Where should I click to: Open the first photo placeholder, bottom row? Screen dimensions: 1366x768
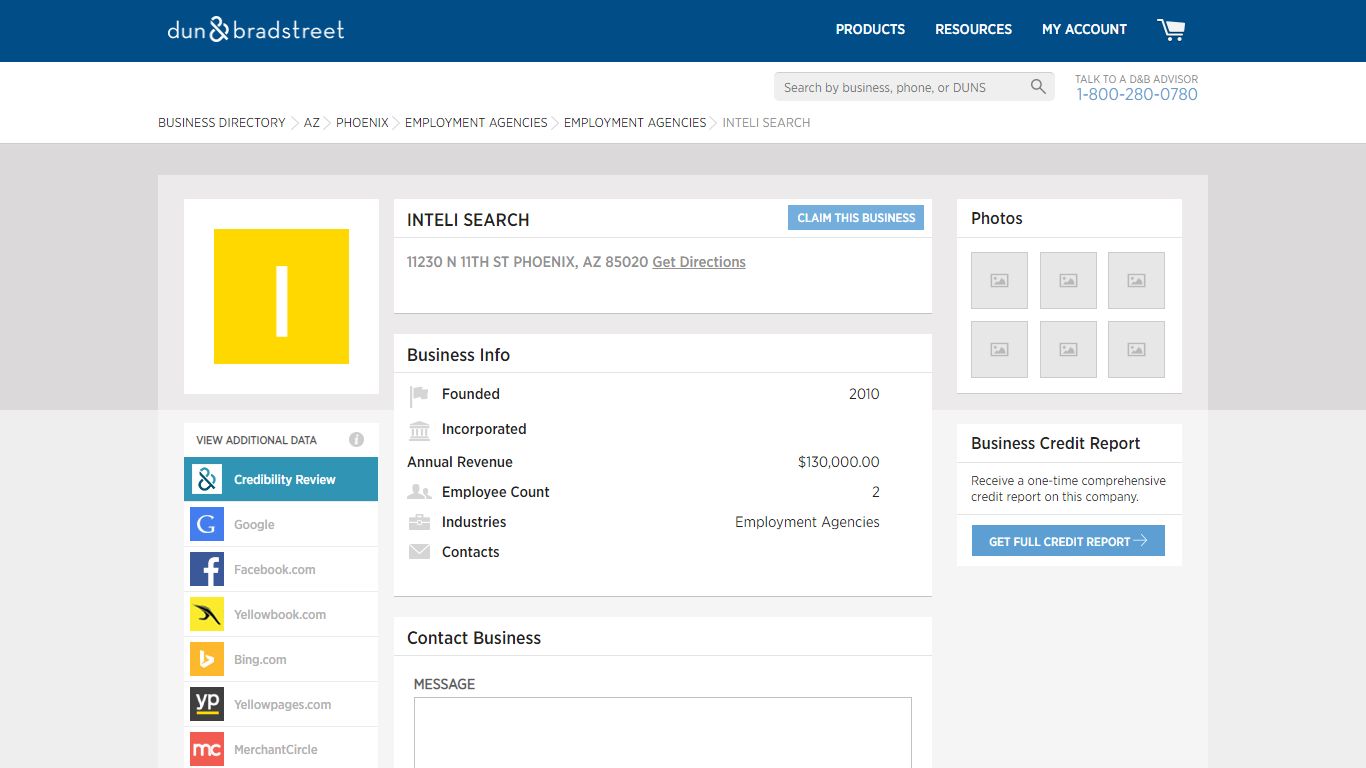[999, 349]
